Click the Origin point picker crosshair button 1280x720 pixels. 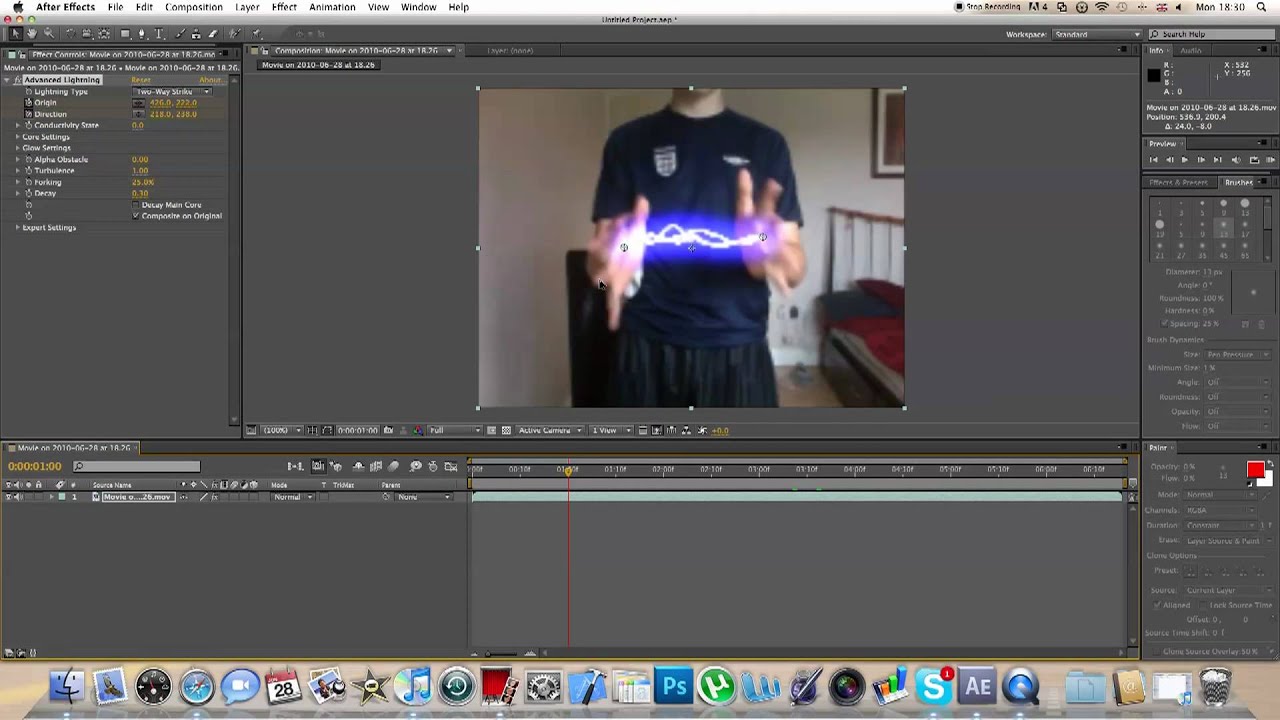coord(139,103)
